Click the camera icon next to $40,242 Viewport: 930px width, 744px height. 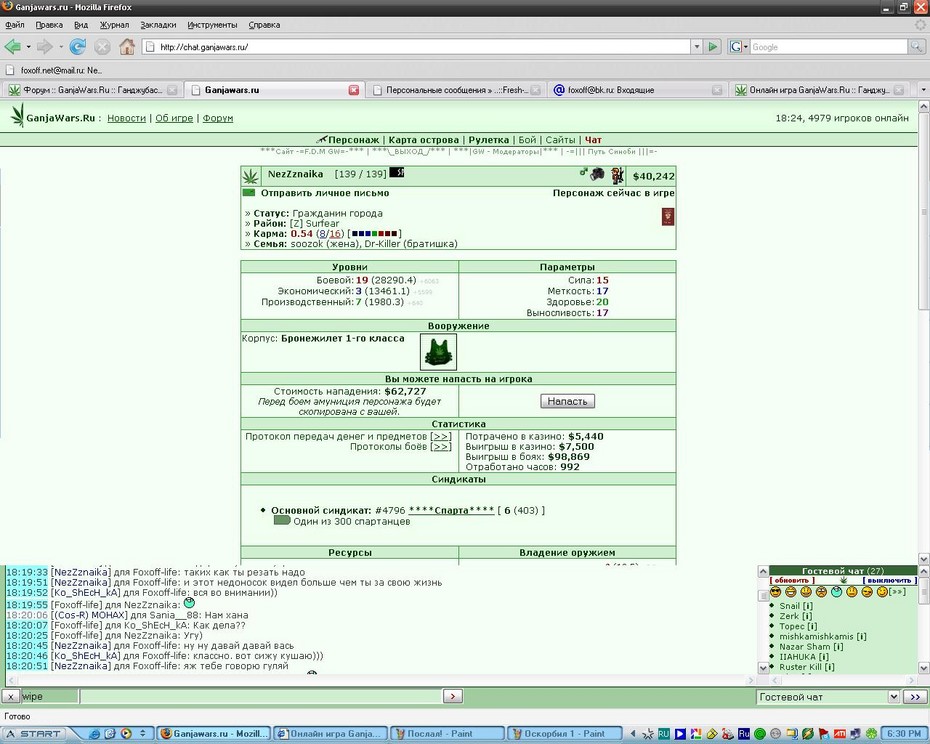point(598,174)
